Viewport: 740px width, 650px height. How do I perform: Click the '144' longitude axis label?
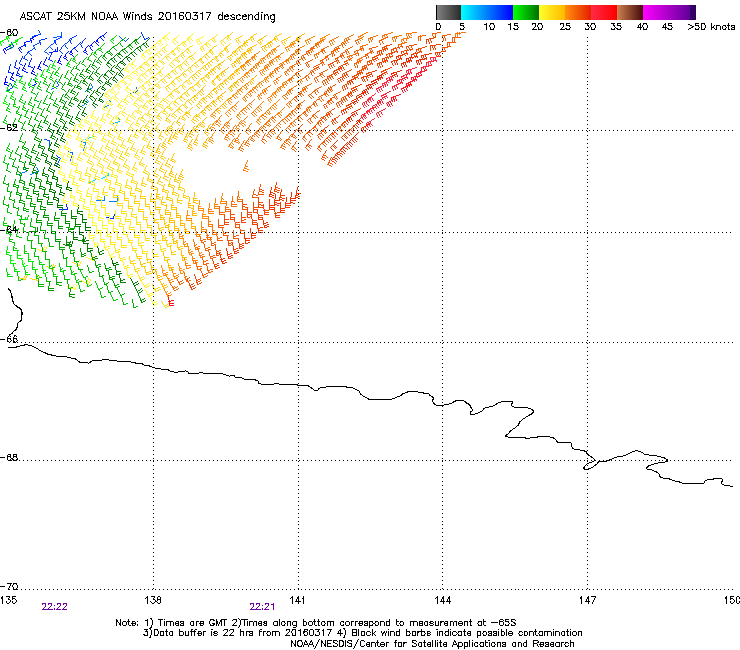coord(442,600)
